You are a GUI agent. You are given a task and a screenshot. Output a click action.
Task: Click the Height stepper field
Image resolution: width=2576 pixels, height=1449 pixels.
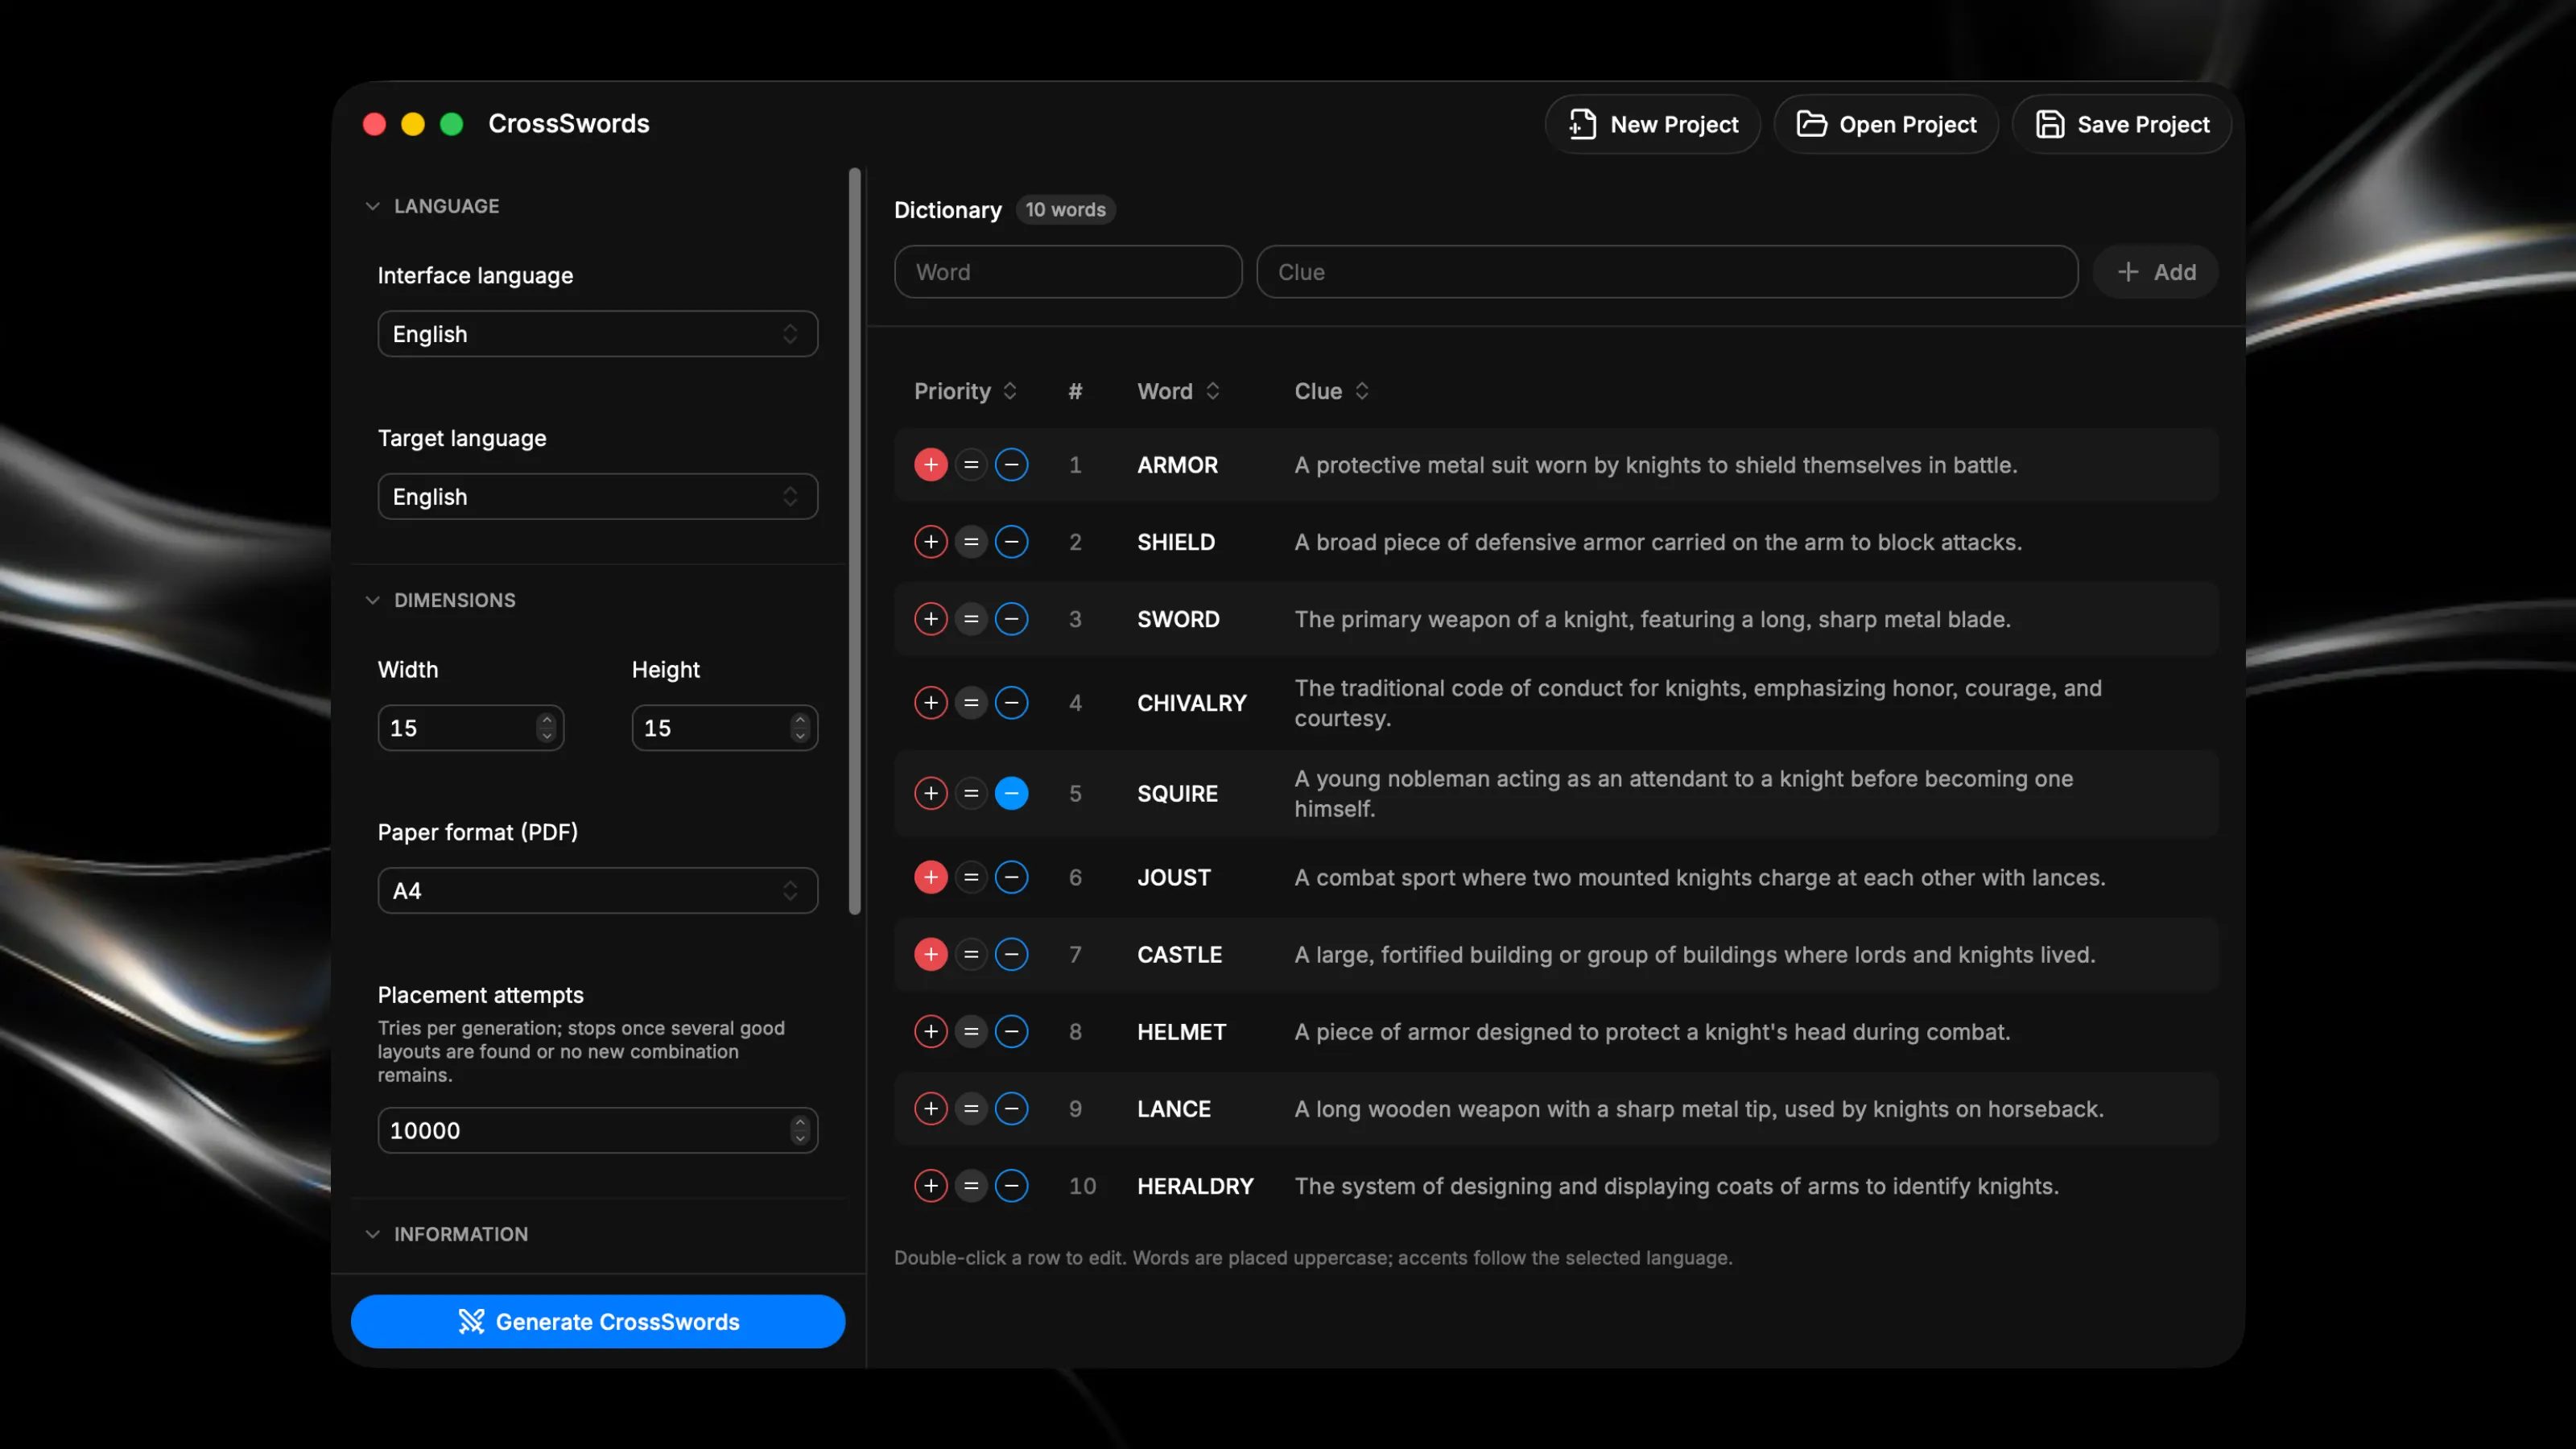724,728
